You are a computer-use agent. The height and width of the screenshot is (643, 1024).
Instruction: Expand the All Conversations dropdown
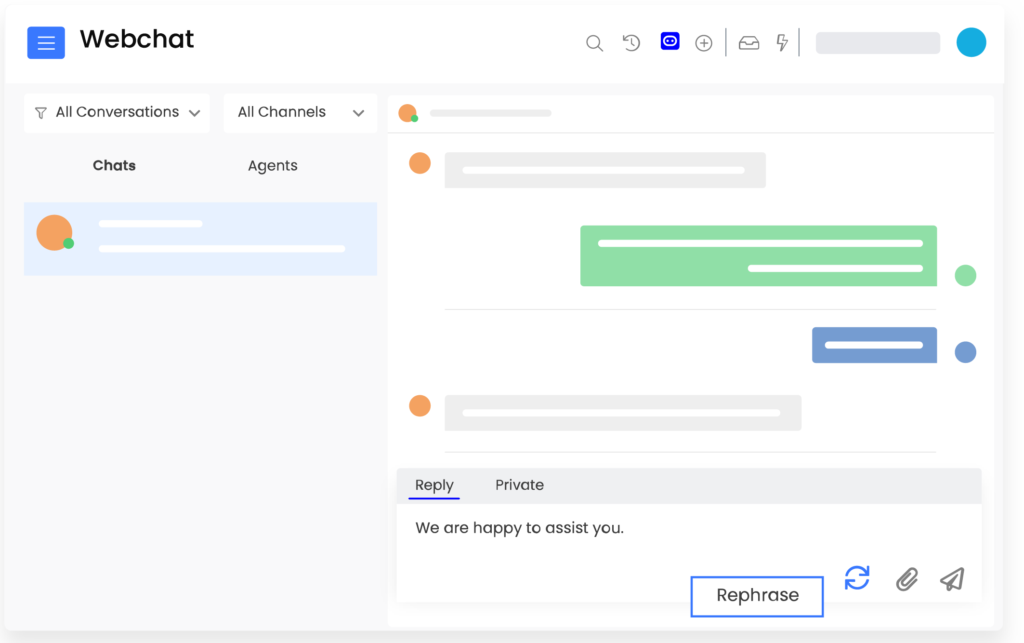(117, 113)
